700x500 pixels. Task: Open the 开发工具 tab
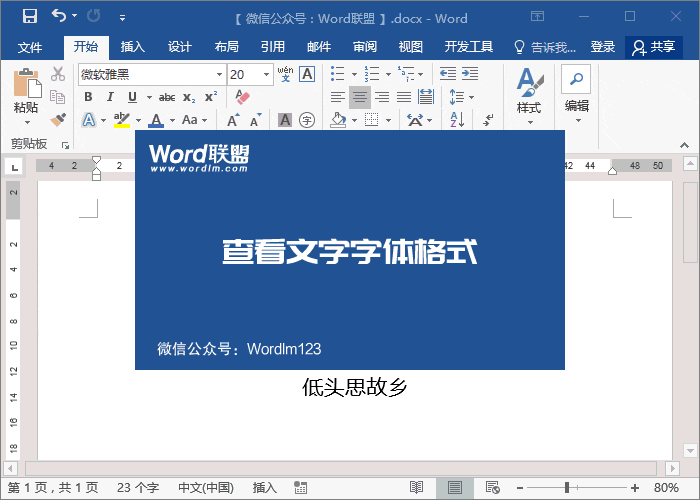click(x=469, y=47)
